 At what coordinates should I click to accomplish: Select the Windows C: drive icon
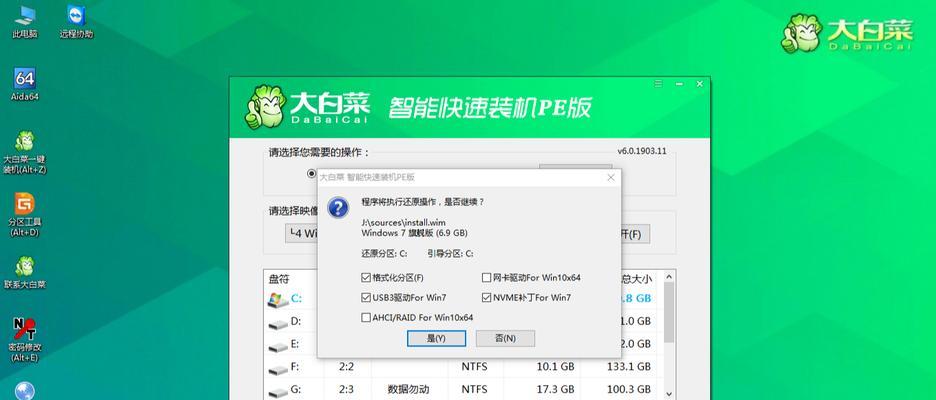pyautogui.click(x=276, y=299)
